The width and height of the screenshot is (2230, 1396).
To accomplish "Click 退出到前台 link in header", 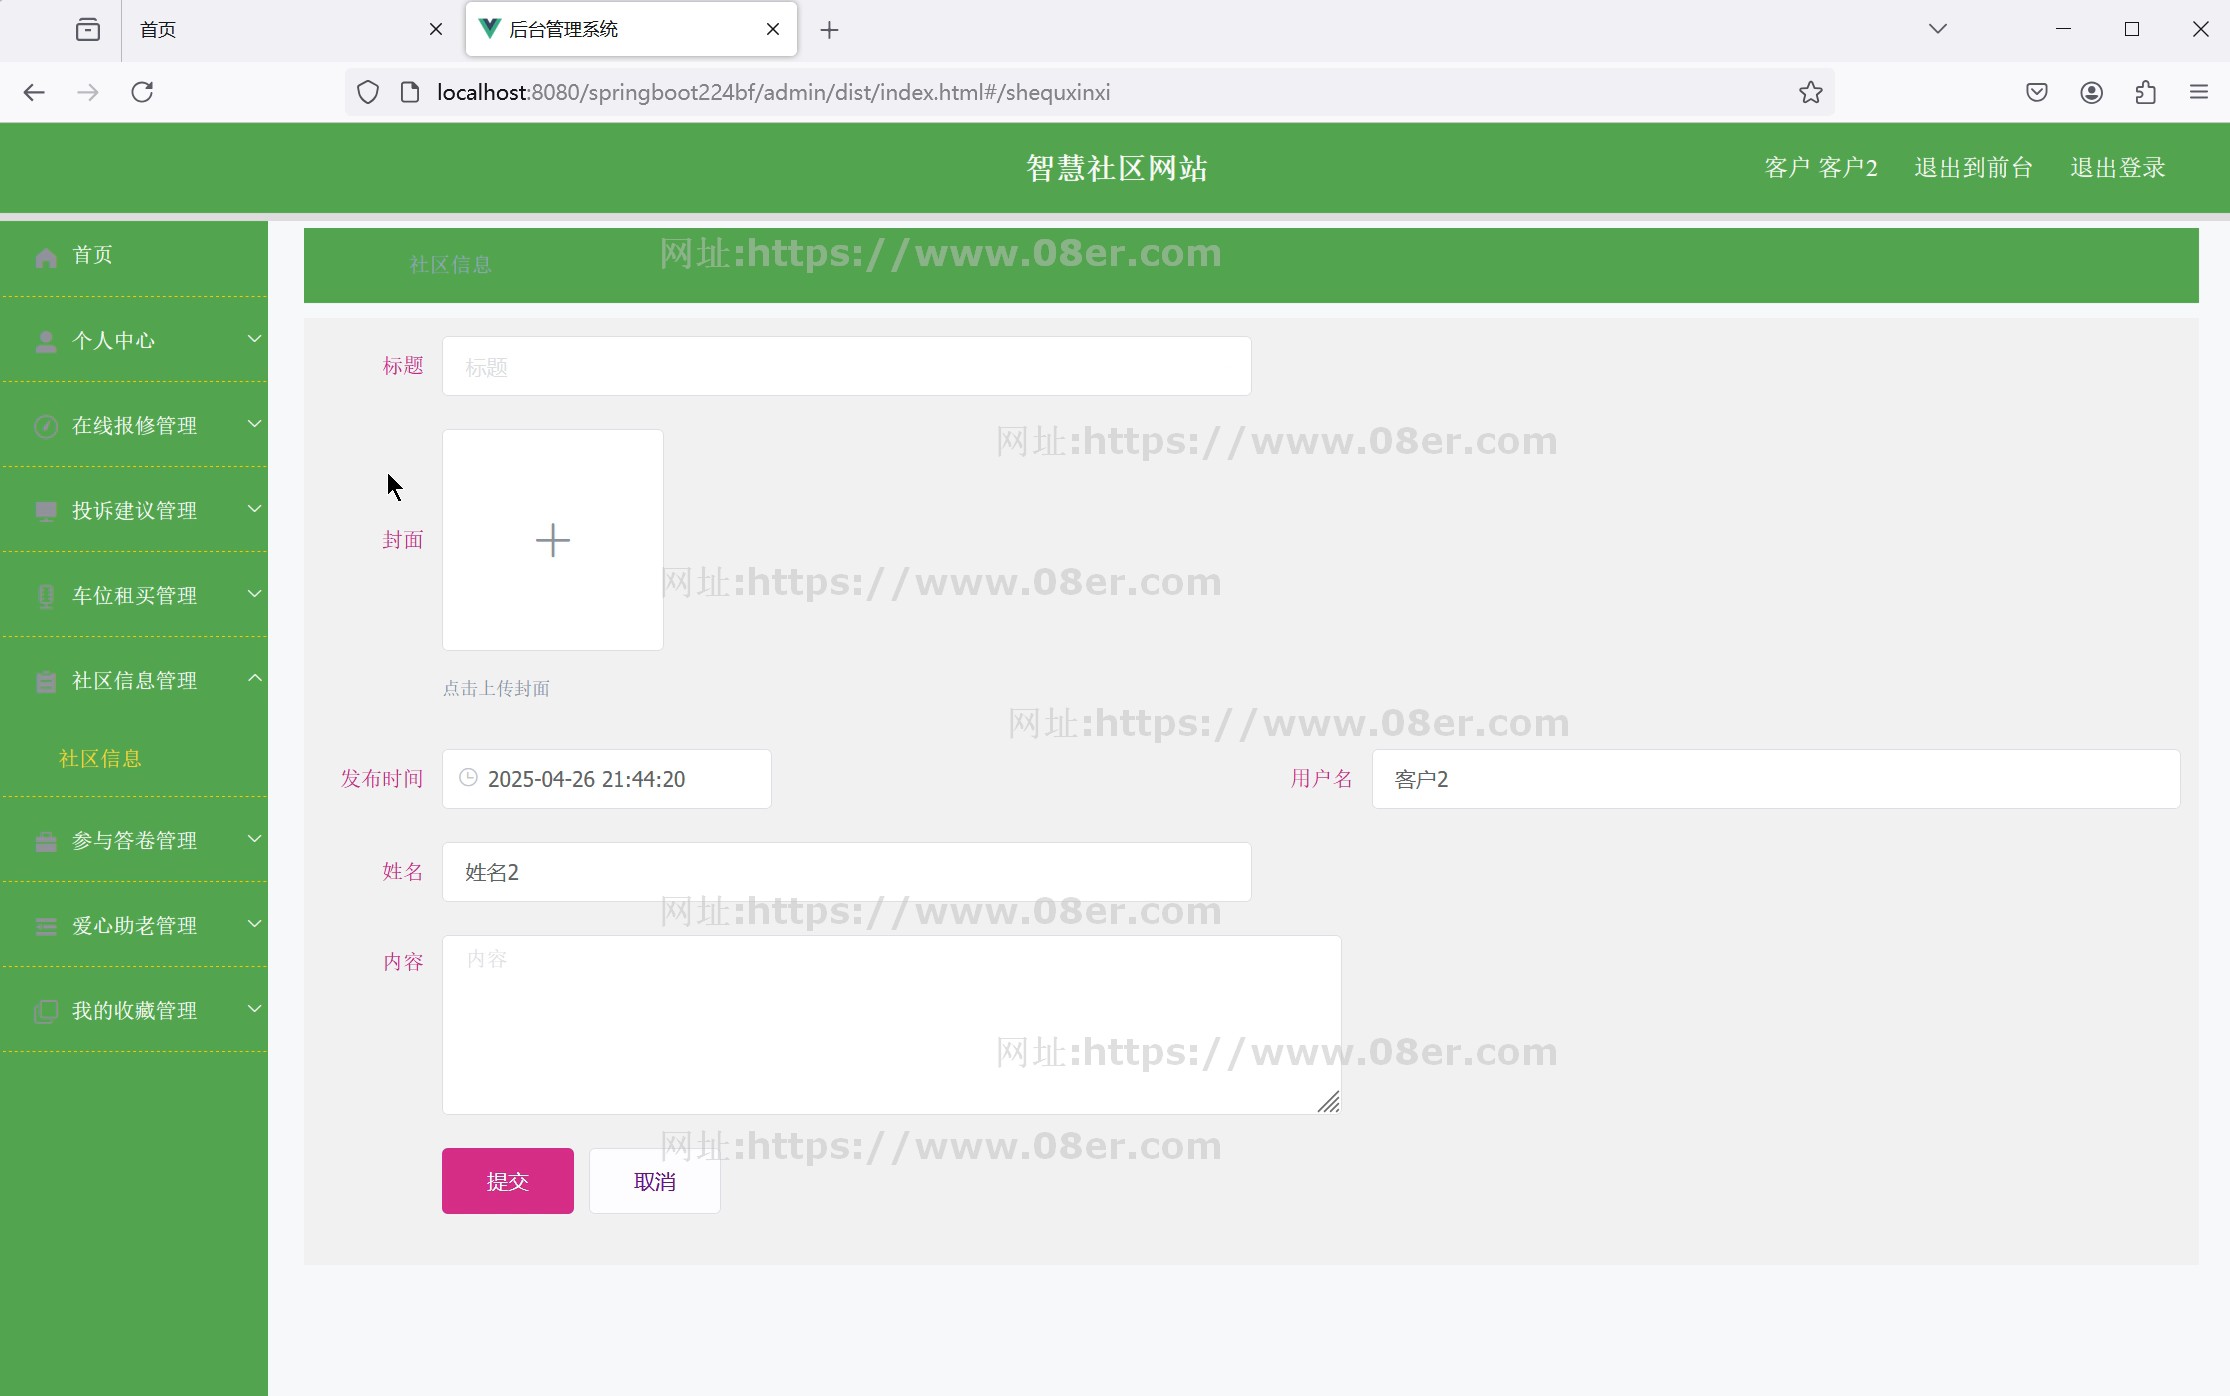I will tap(1974, 168).
